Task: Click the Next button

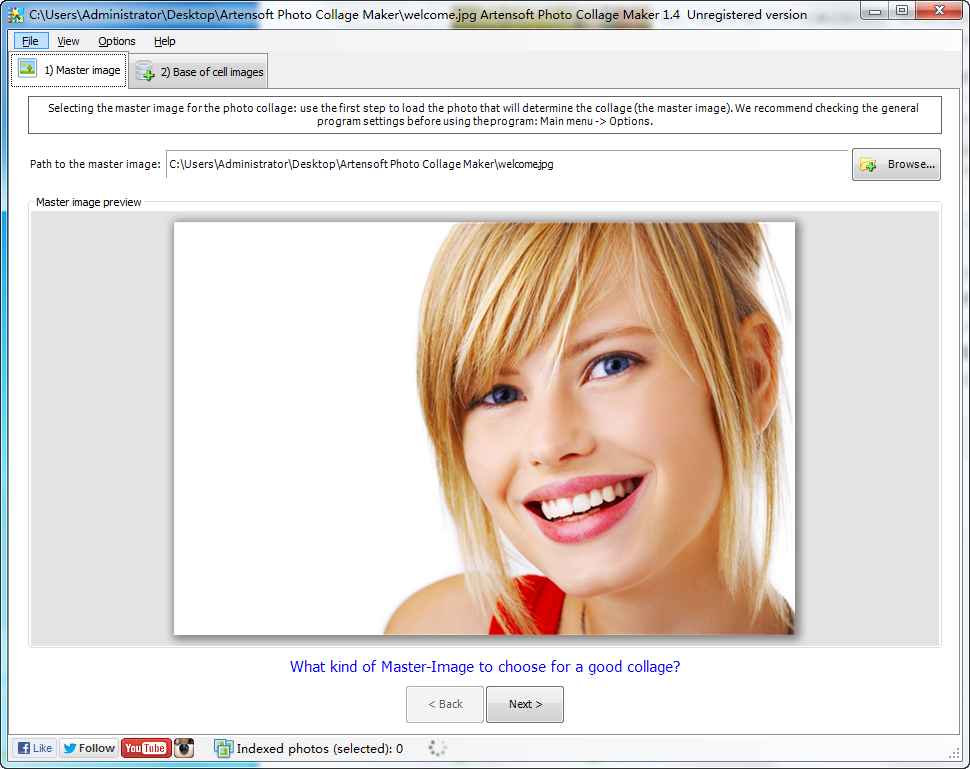Action: click(525, 704)
